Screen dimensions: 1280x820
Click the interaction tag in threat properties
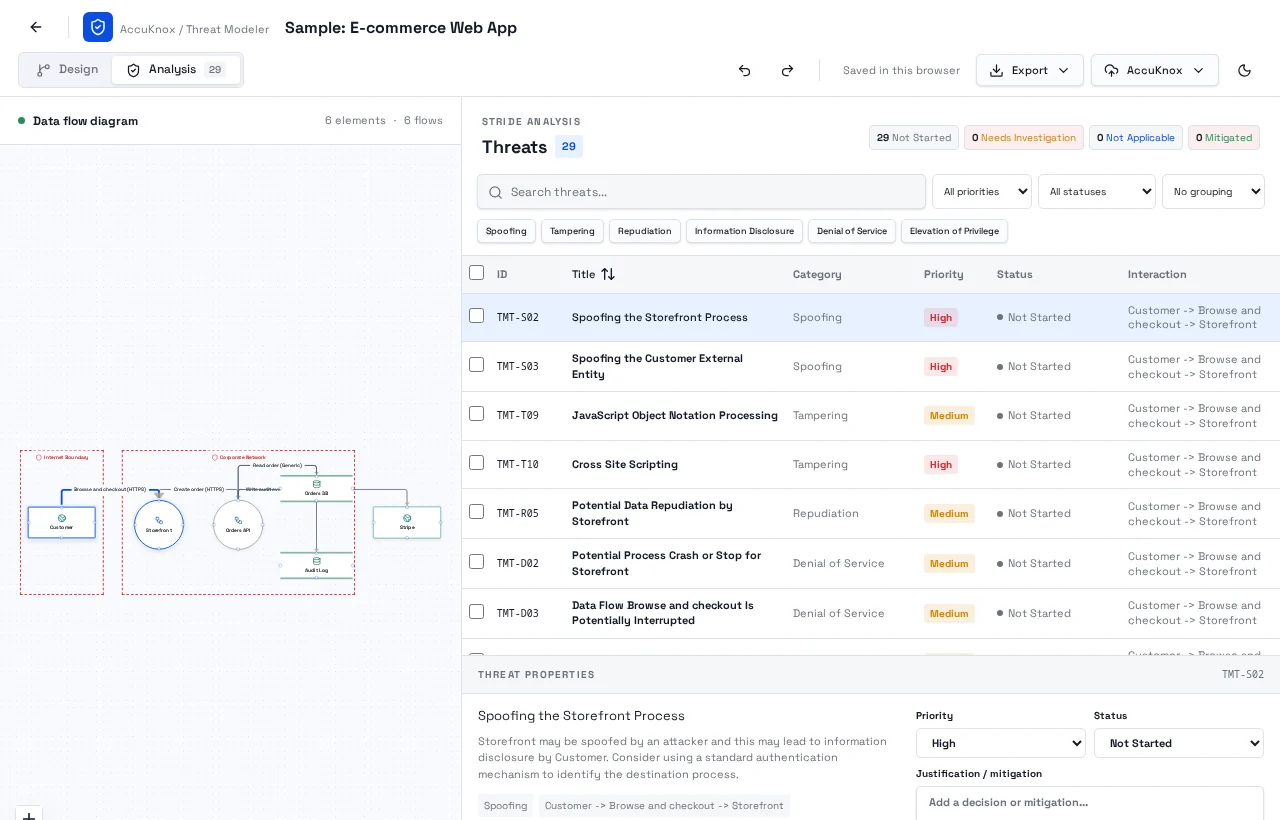pyautogui.click(x=664, y=806)
